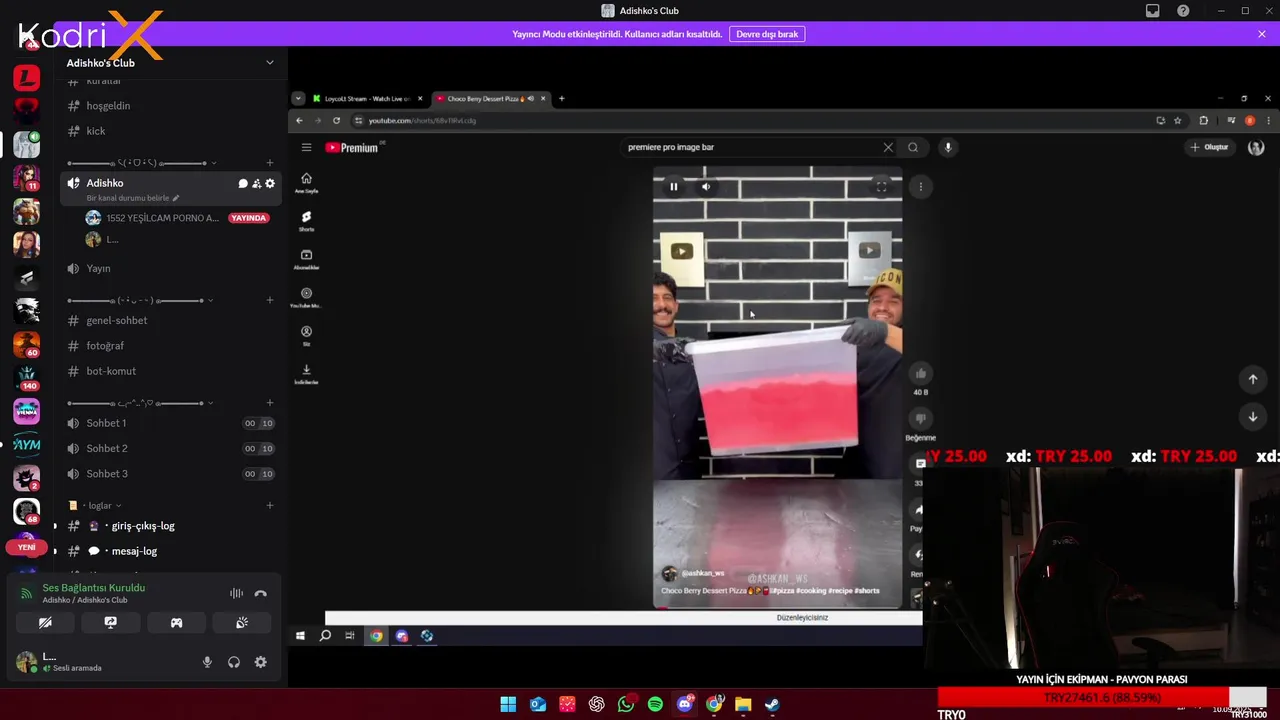Clear the YouTube search box X
The height and width of the screenshot is (720, 1280).
point(888,147)
